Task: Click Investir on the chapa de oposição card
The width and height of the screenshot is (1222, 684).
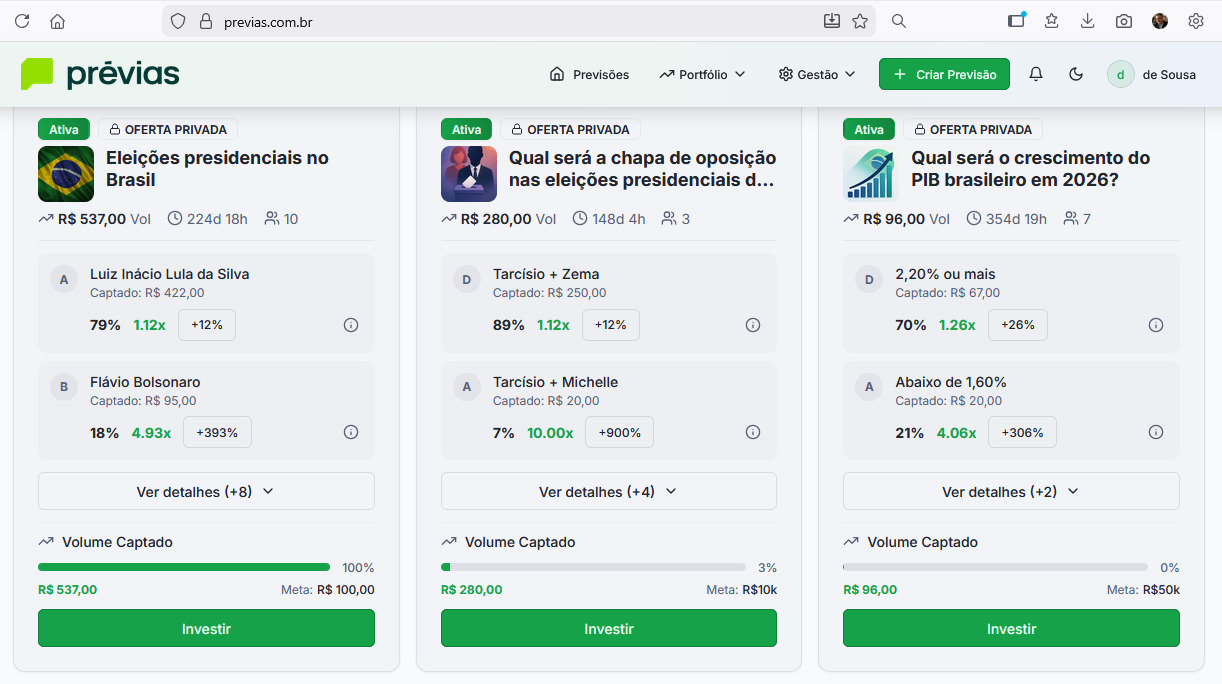Action: [x=609, y=628]
